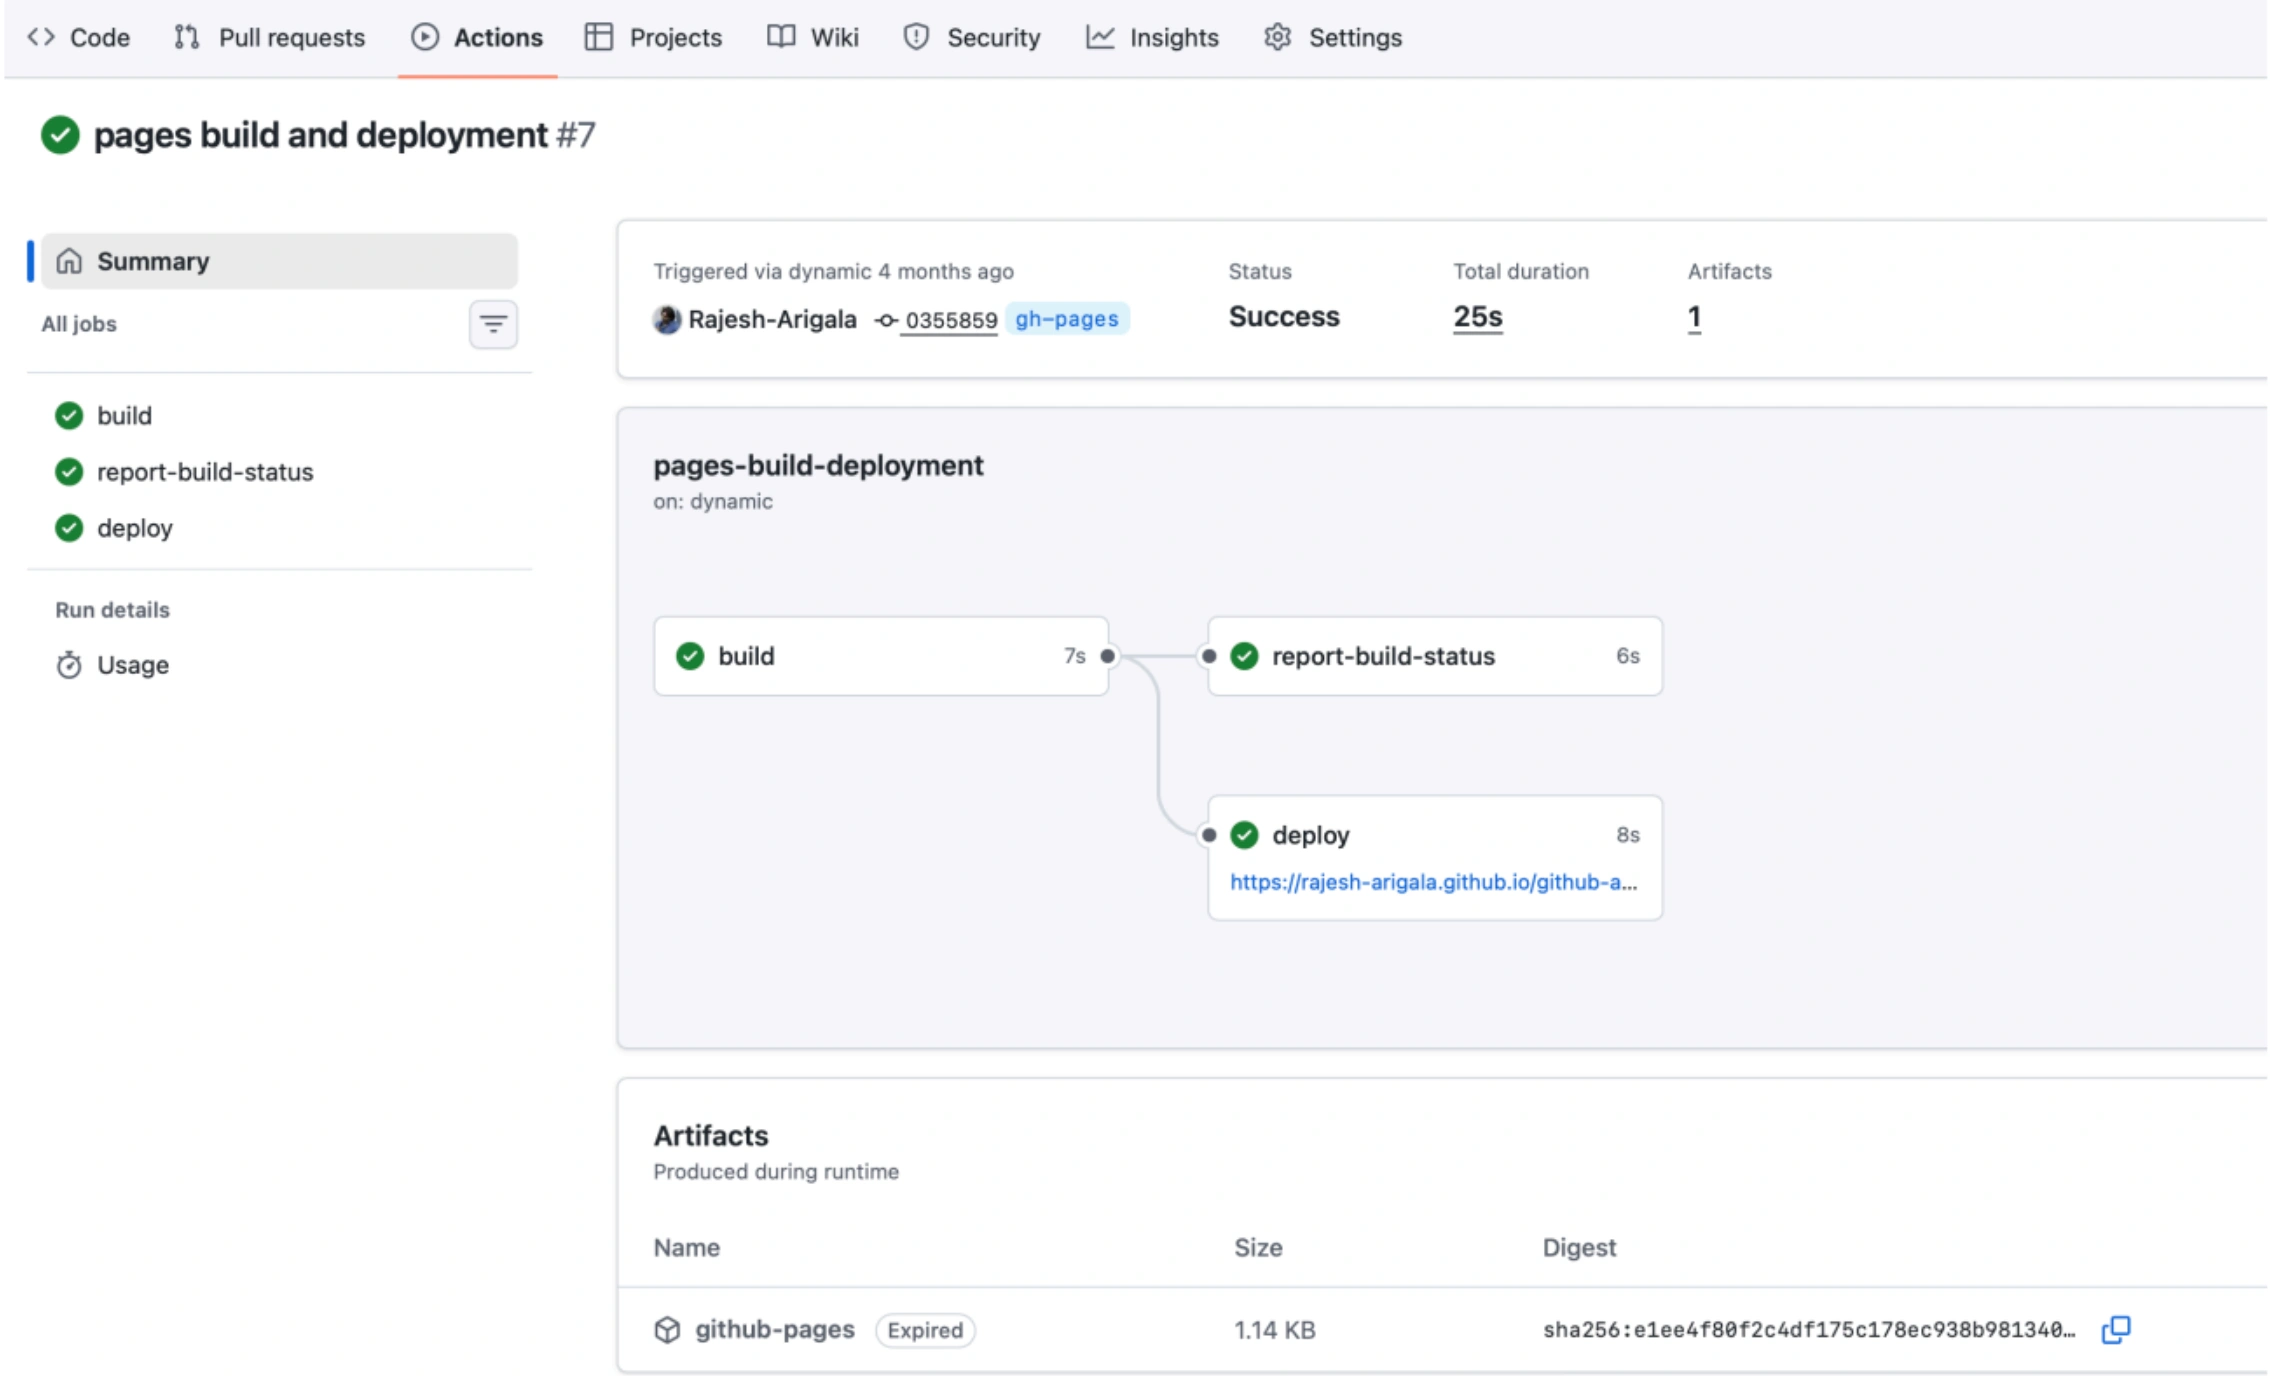Click the Name column header
This screenshot has height=1380, width=2270.
coord(686,1248)
